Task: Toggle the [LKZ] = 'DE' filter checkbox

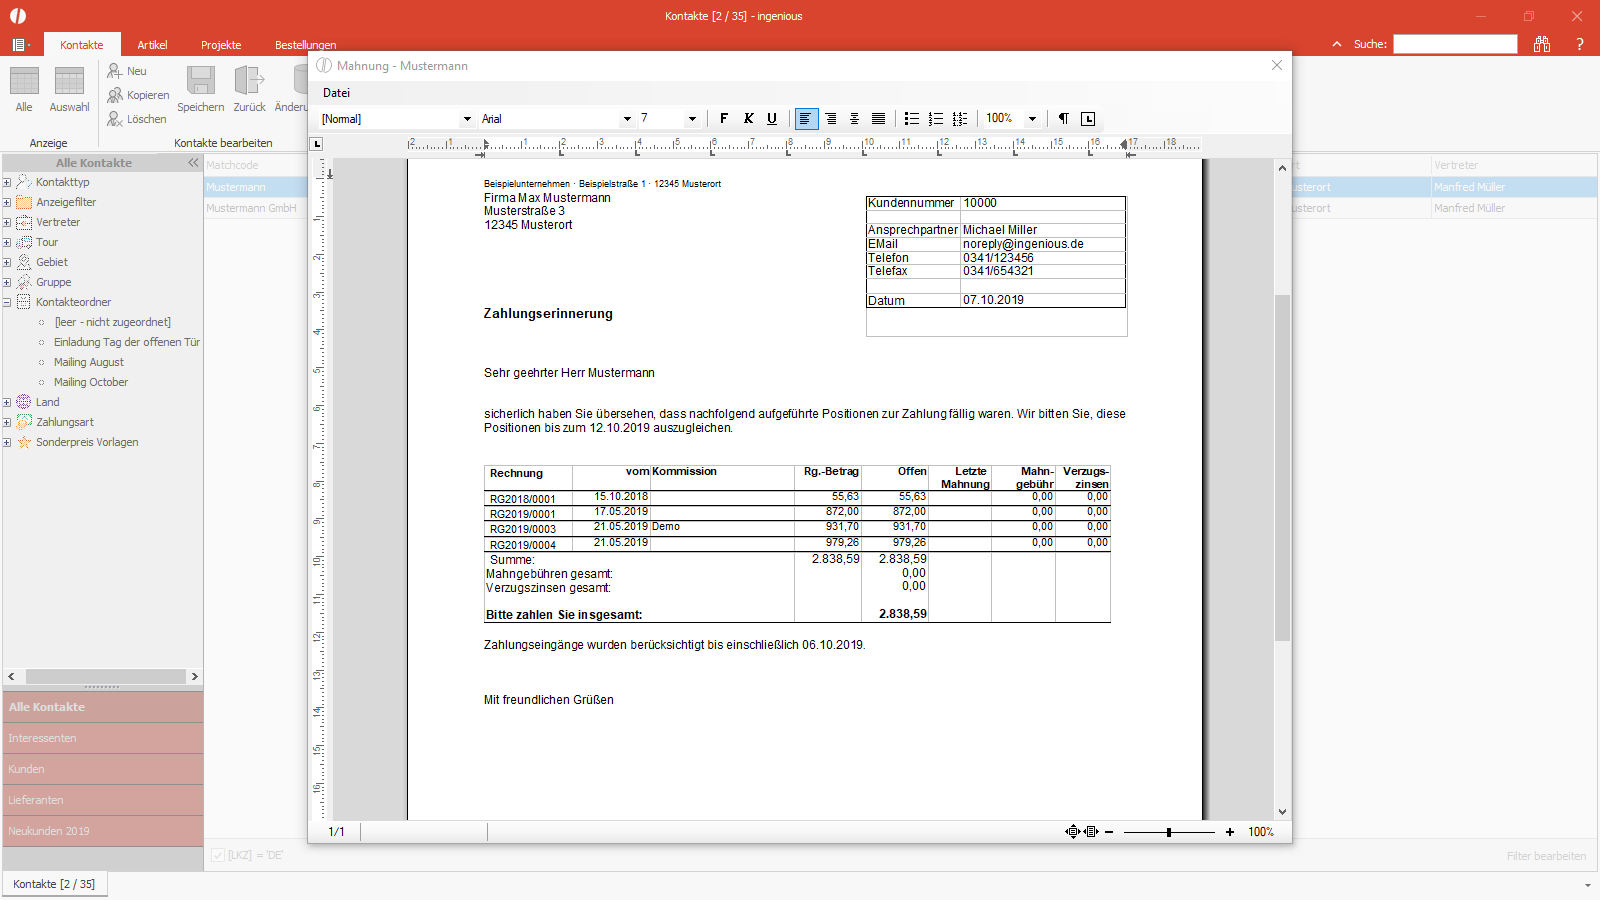Action: coord(218,855)
